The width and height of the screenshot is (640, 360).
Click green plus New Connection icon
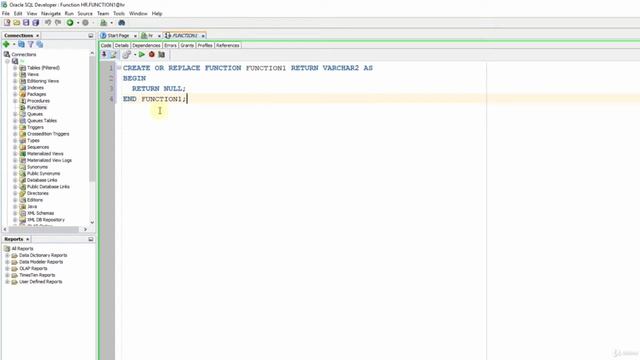tap(6, 44)
